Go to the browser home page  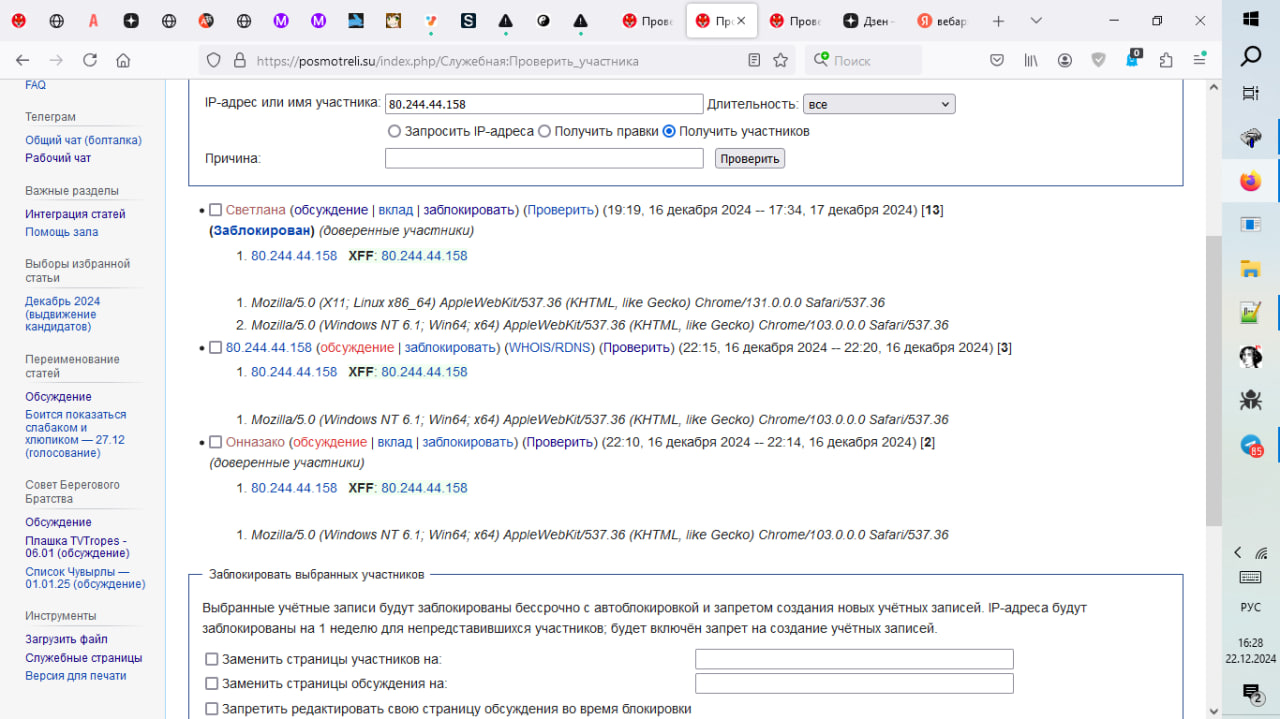coord(123,60)
